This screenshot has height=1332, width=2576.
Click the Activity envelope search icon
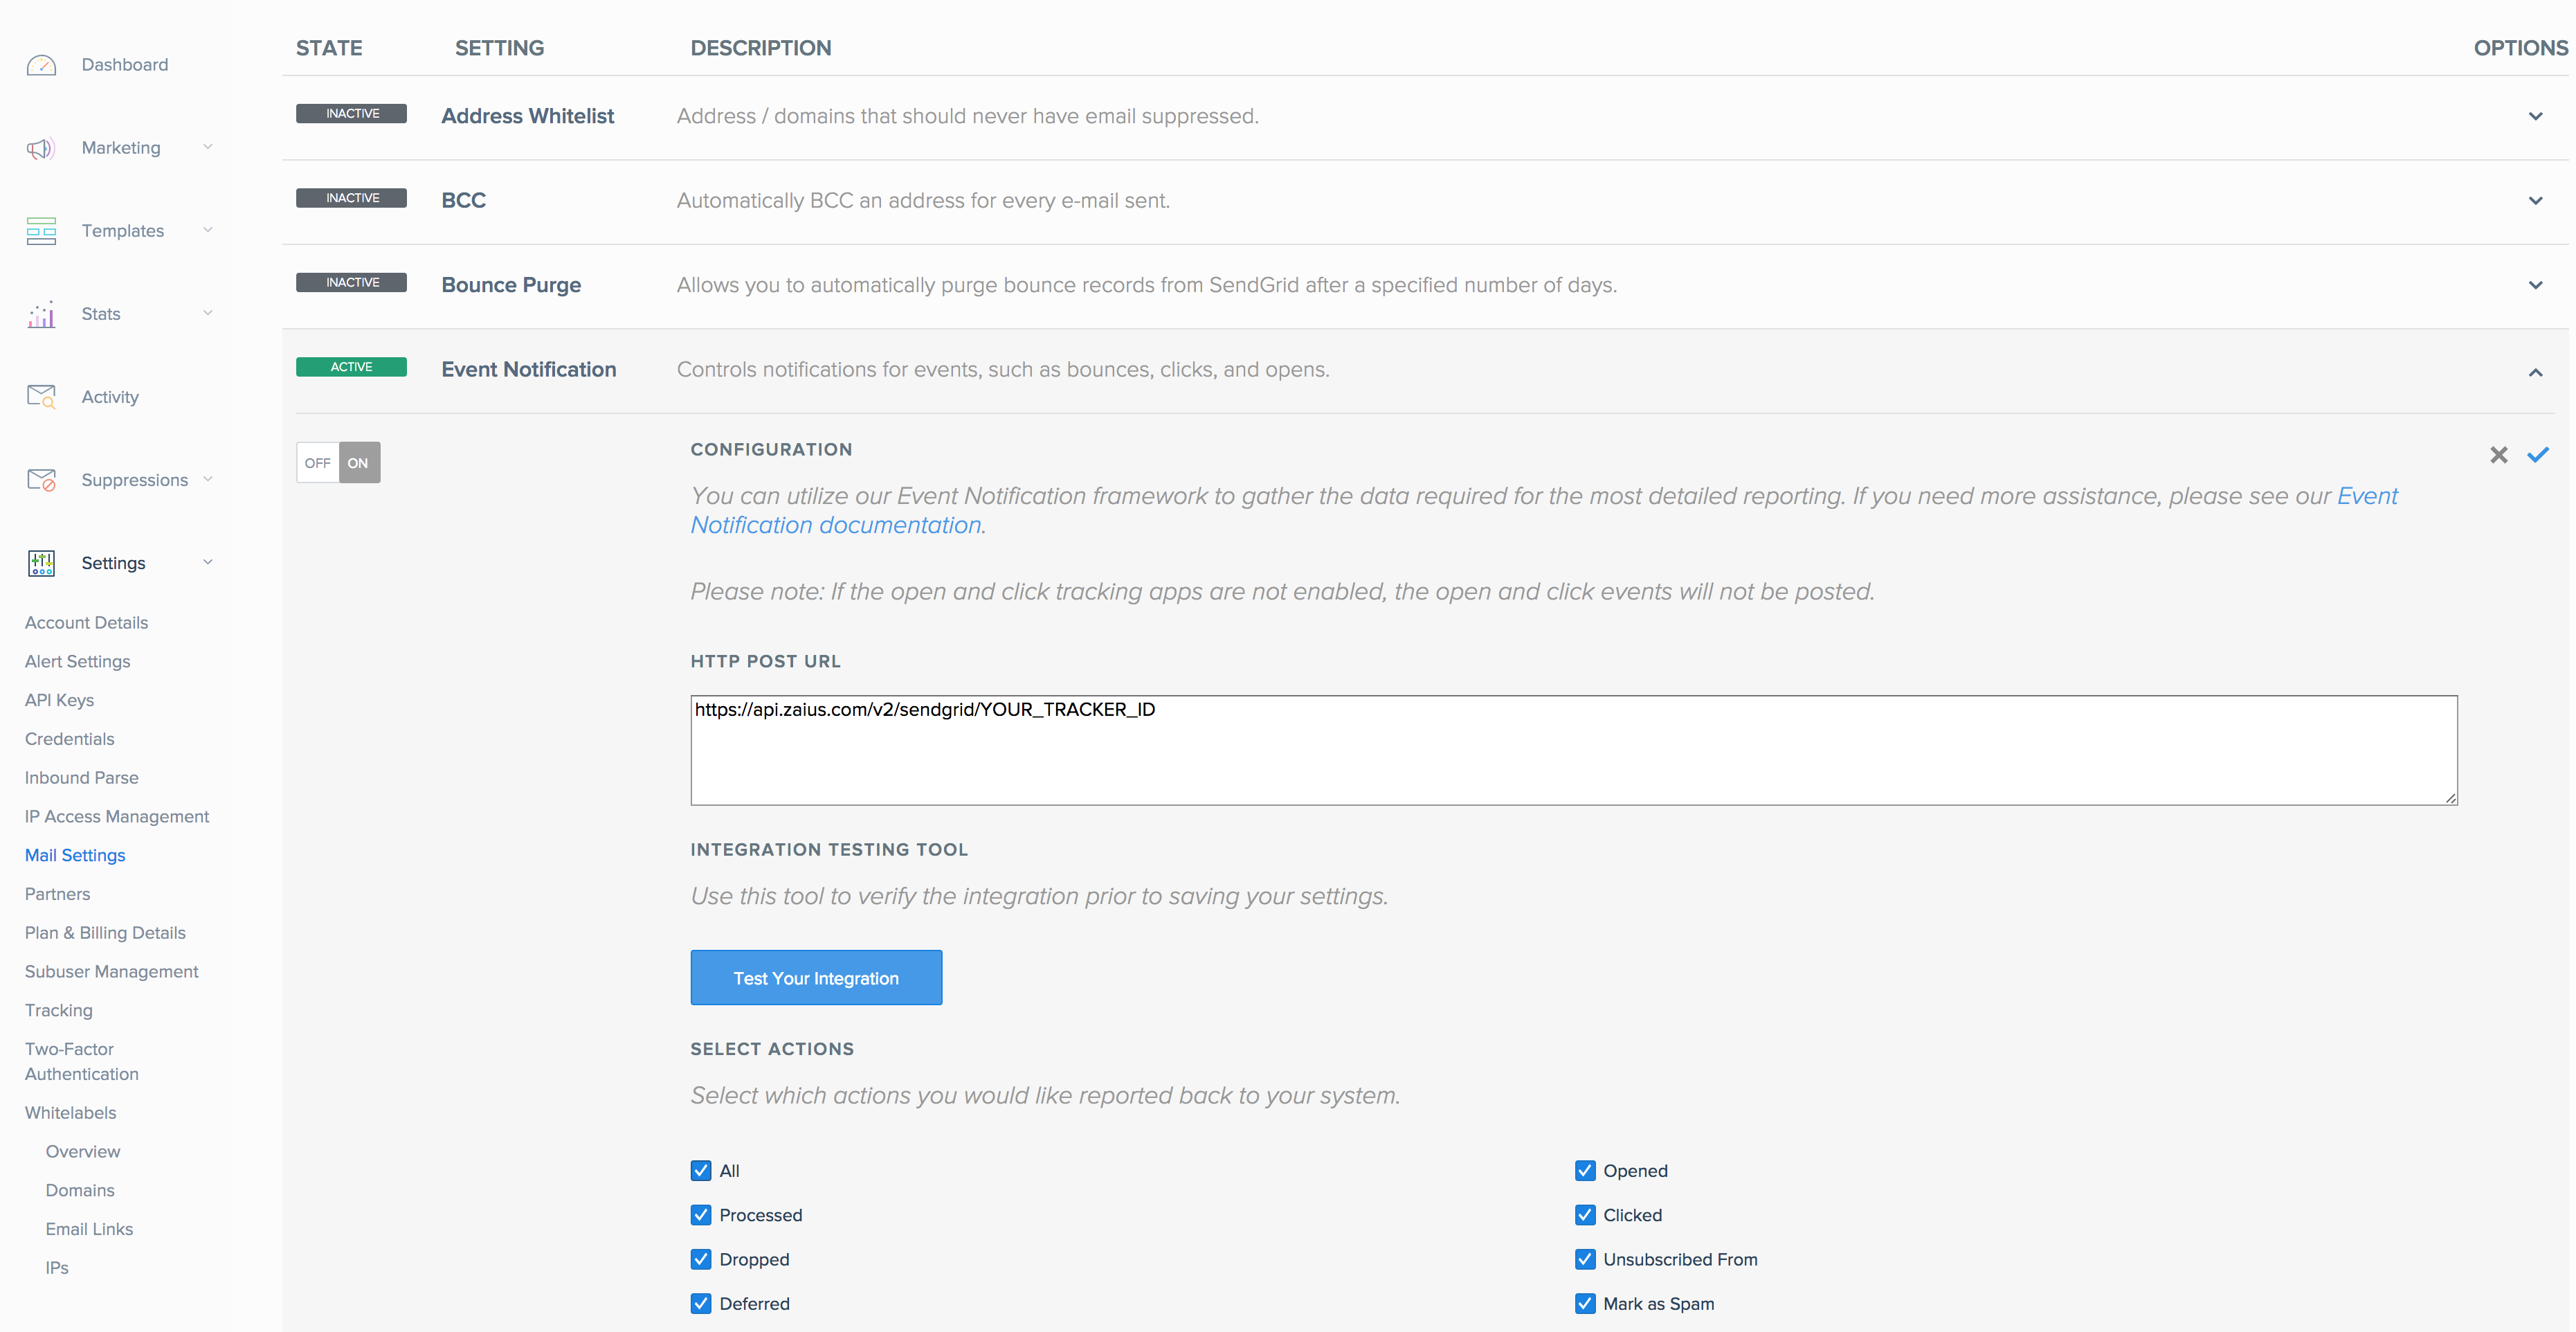click(41, 397)
